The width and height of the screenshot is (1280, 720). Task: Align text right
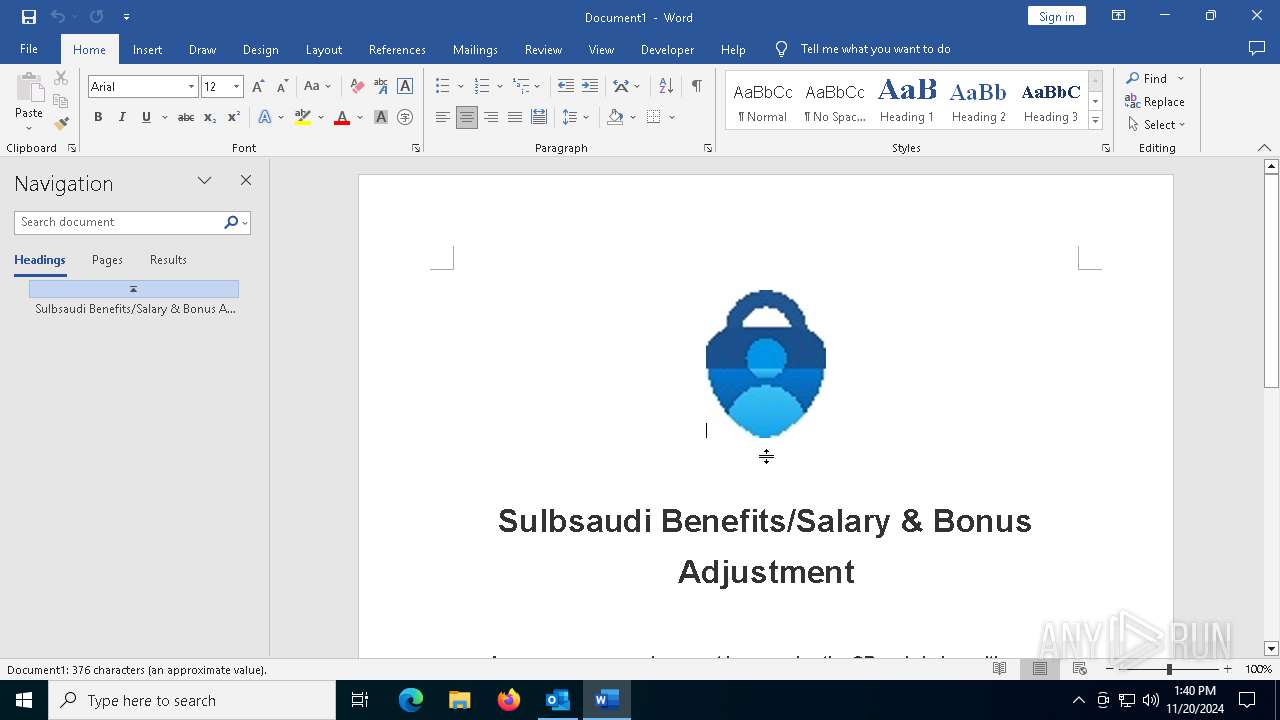491,117
